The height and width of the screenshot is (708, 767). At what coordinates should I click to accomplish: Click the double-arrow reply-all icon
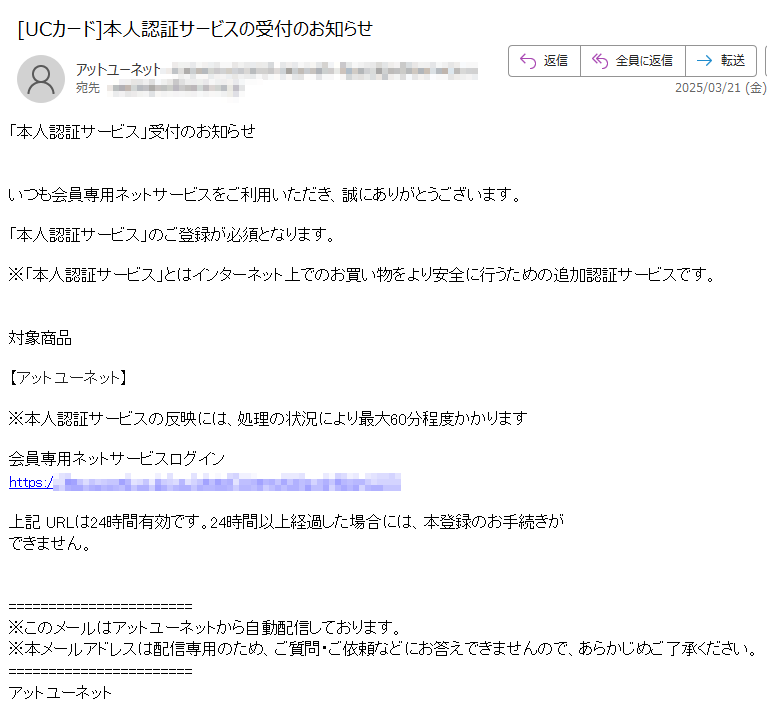[x=600, y=61]
